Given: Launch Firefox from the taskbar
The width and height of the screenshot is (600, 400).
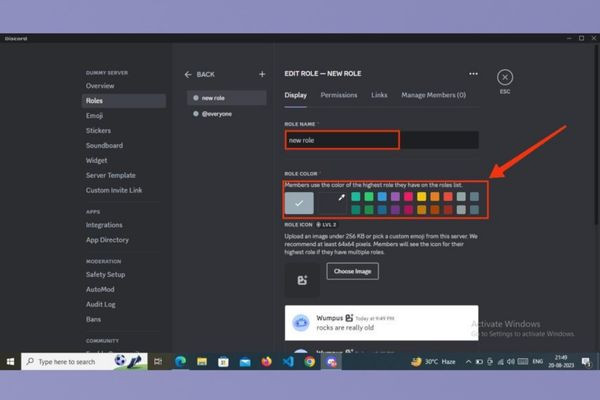Looking at the screenshot, I should point(266,361).
